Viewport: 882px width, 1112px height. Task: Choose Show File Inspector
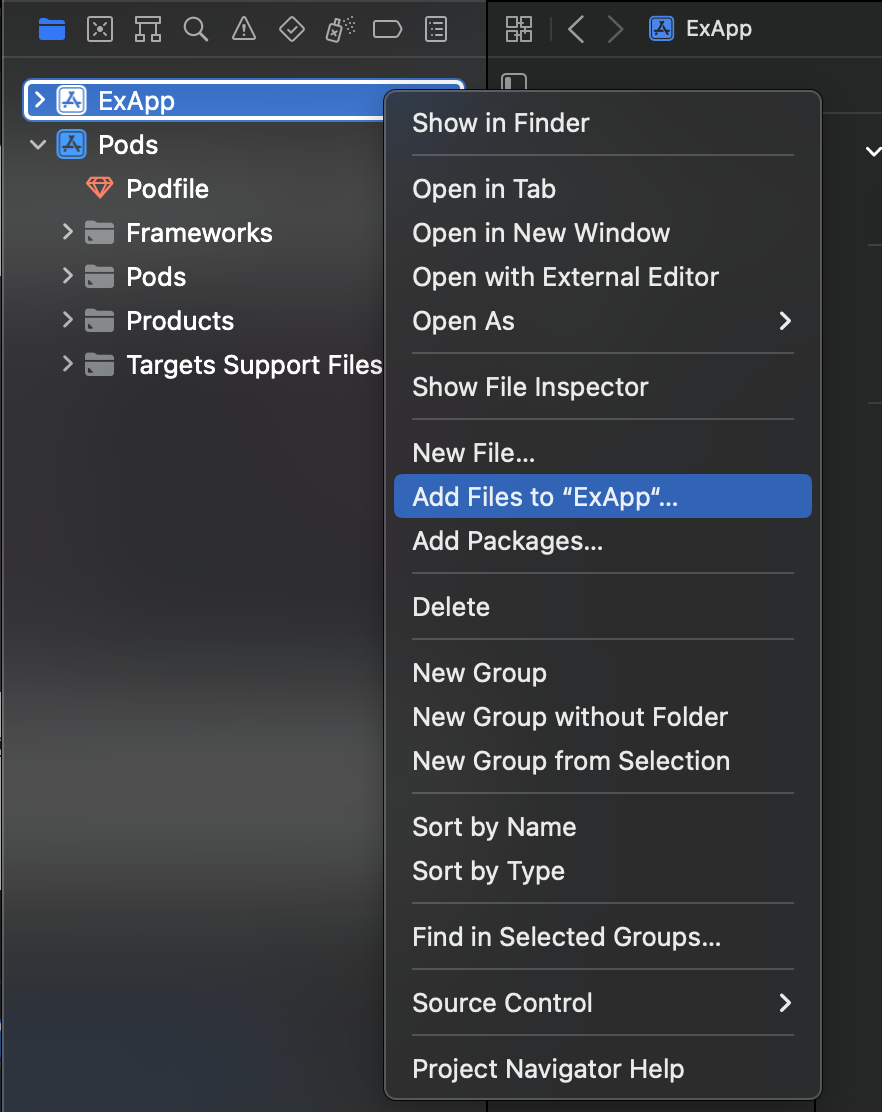[603, 387]
